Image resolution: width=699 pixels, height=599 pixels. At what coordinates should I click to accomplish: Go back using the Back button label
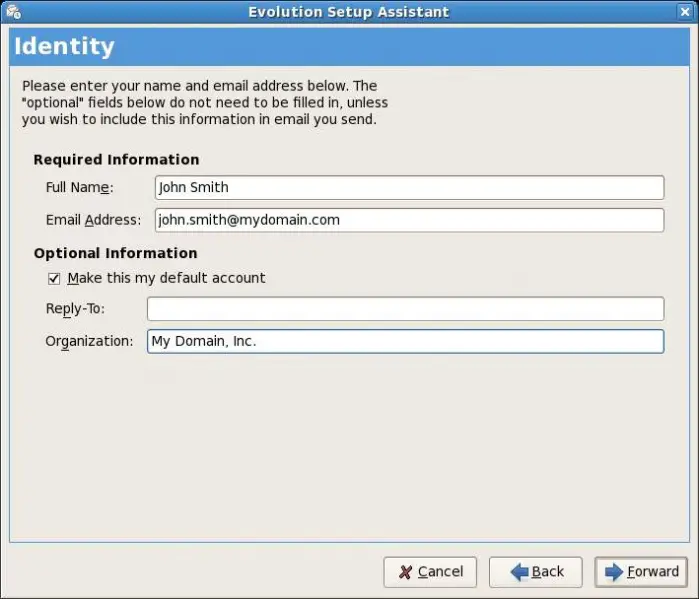547,572
